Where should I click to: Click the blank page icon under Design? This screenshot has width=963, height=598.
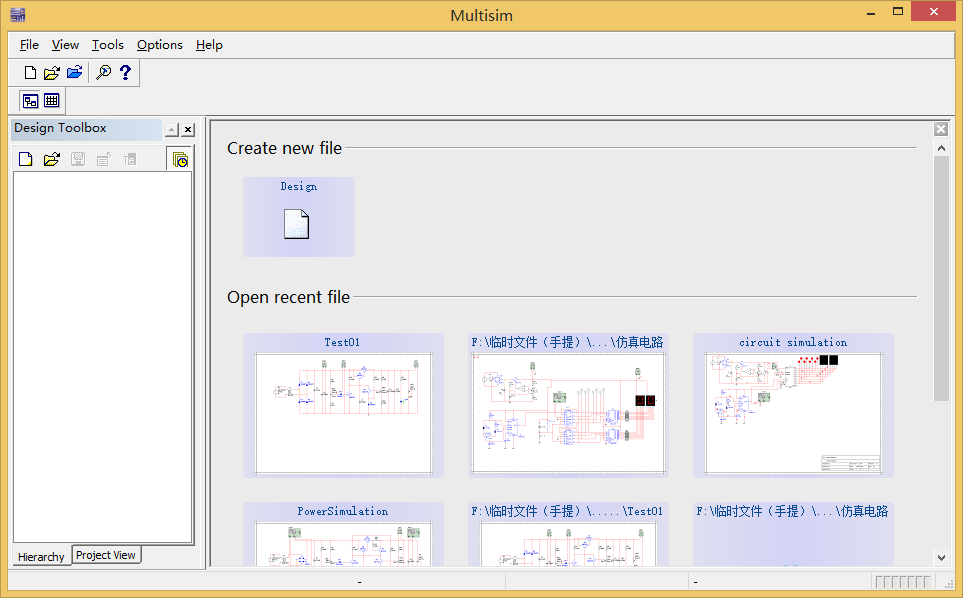coord(297,224)
